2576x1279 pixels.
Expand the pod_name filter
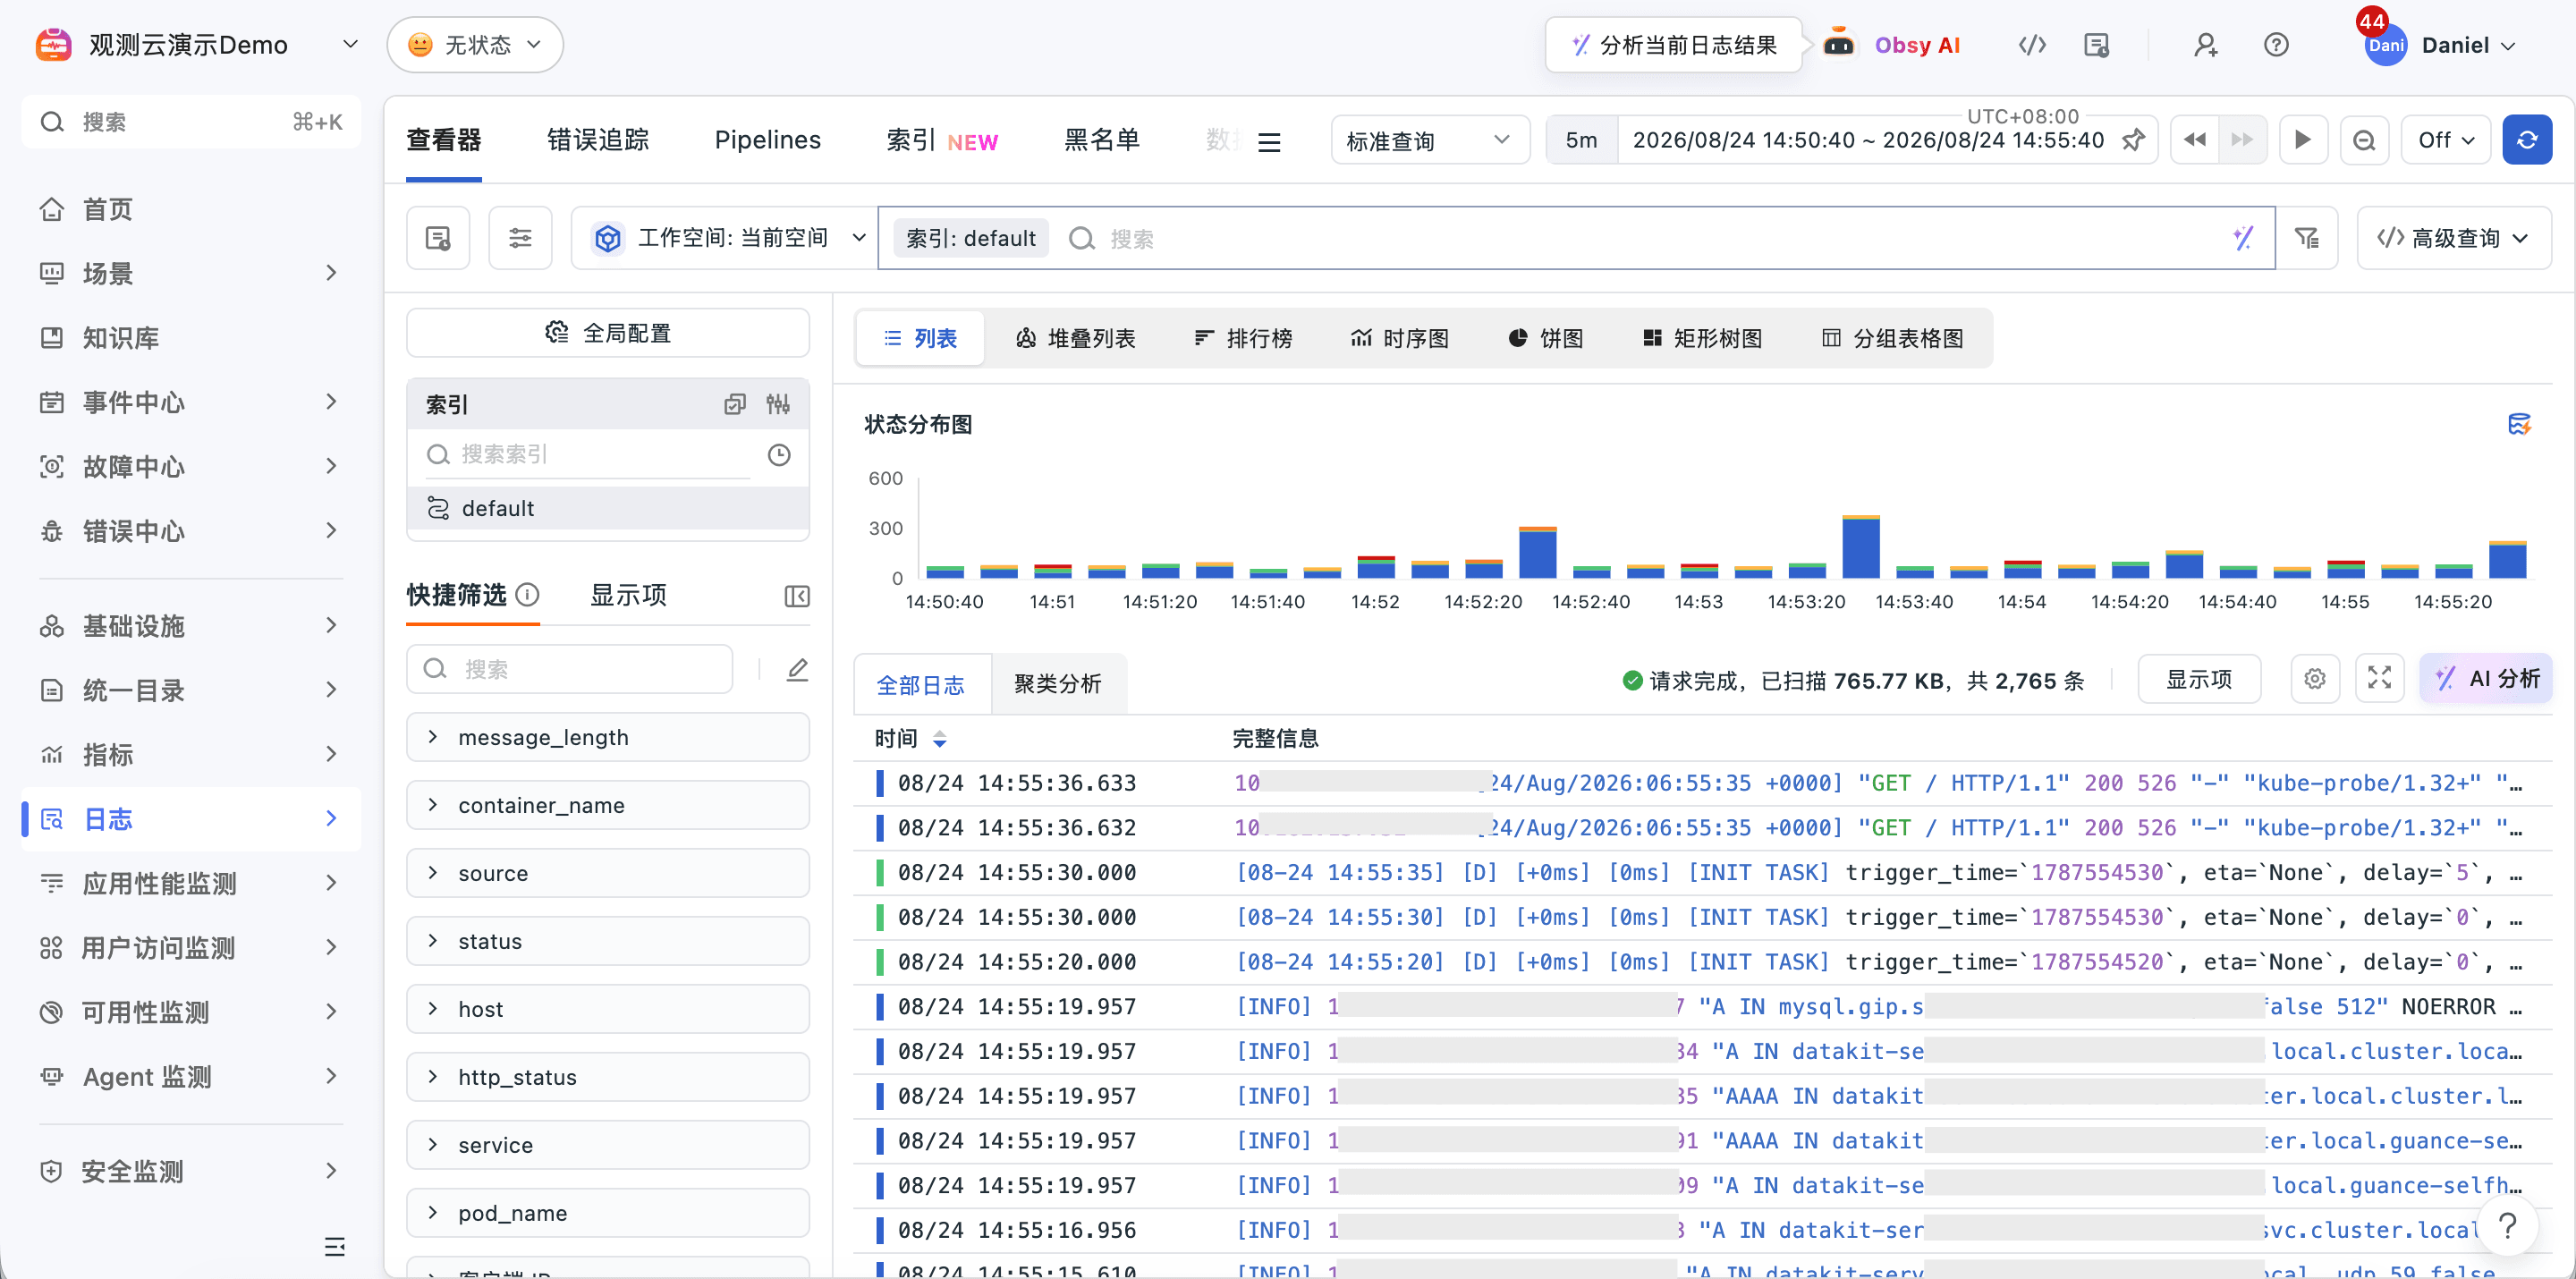608,1214
